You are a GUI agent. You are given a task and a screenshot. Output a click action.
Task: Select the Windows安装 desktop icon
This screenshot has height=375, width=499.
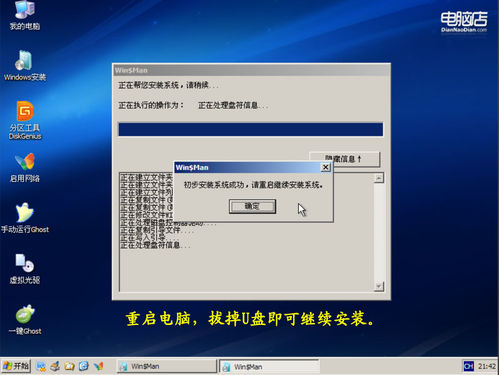pyautogui.click(x=25, y=66)
